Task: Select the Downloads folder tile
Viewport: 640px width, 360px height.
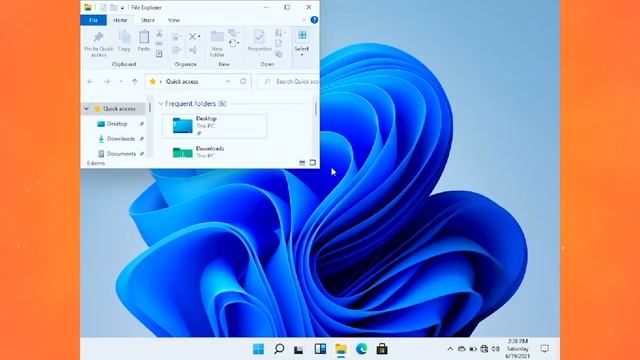Action: [x=215, y=151]
